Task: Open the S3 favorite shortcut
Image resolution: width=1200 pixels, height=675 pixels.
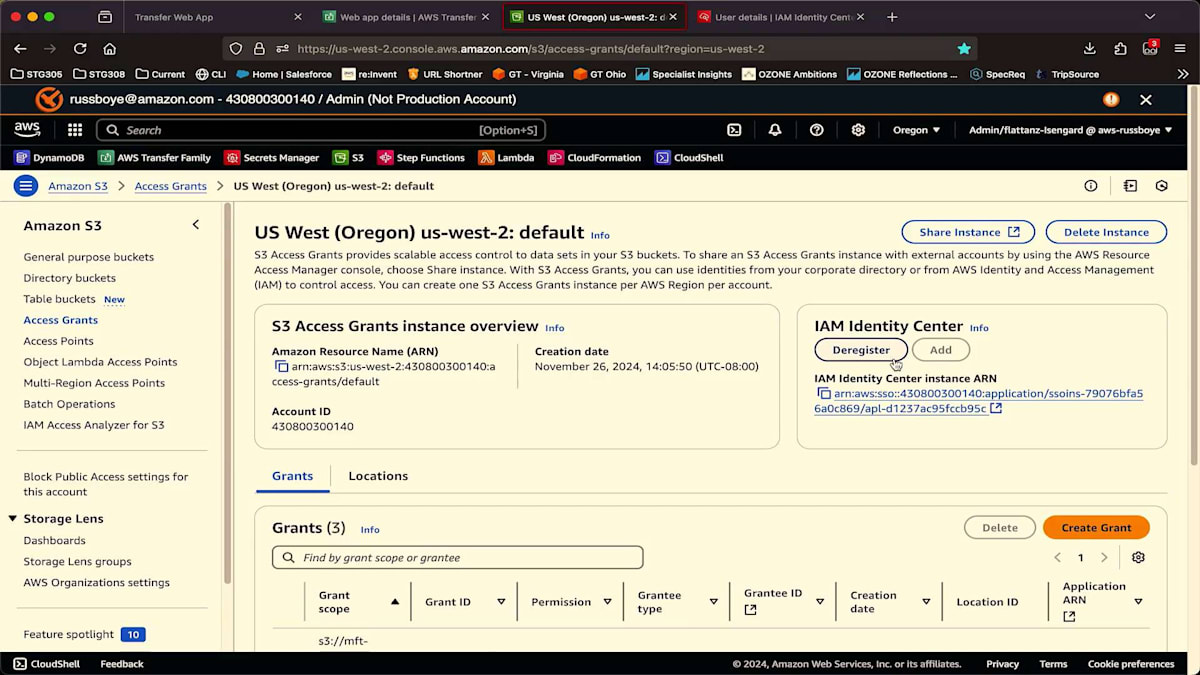Action: [x=348, y=158]
